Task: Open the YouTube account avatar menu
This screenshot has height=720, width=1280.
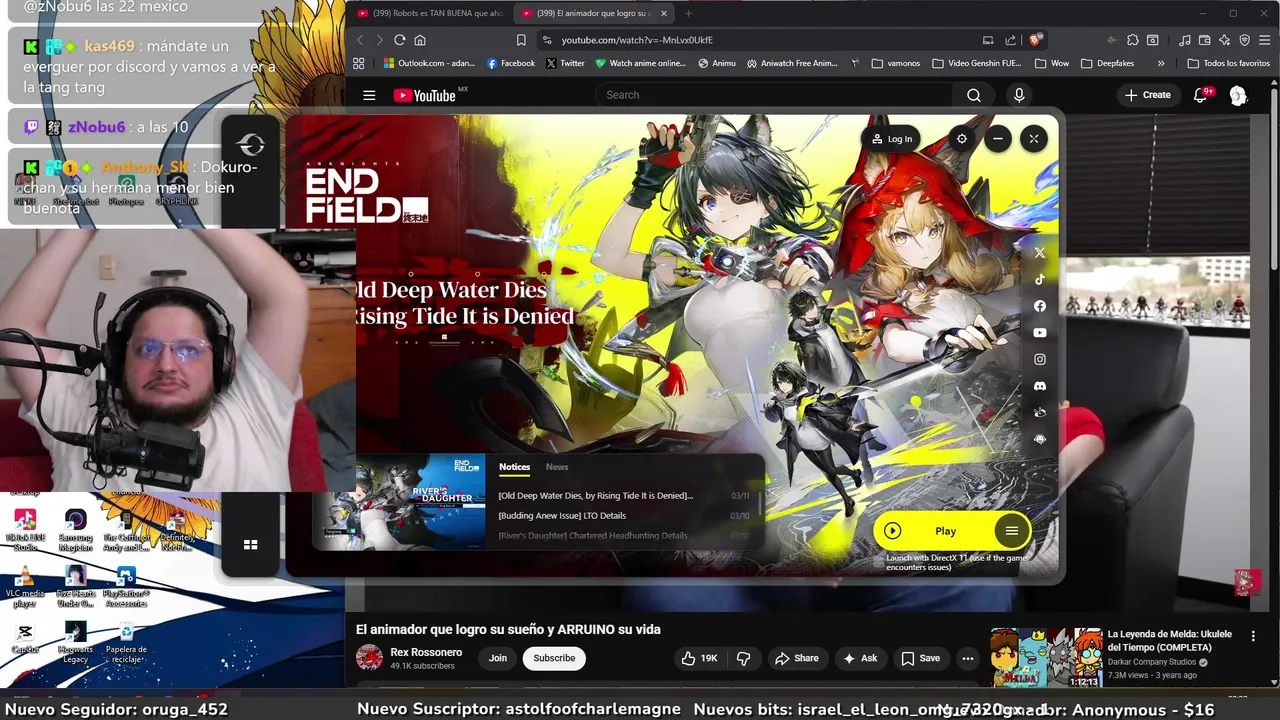Action: pos(1238,95)
